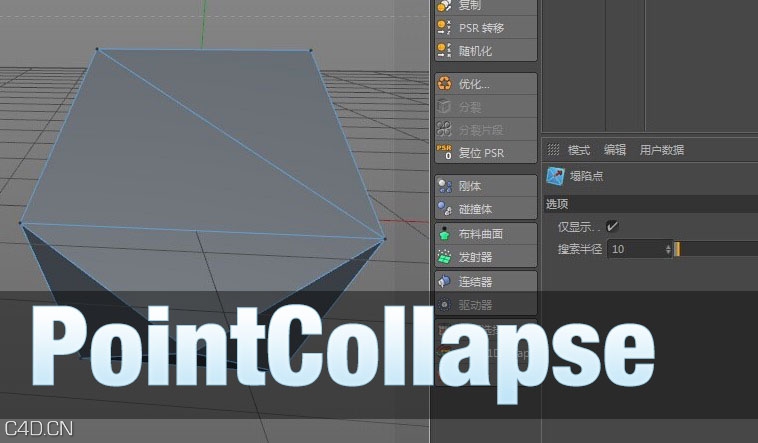Add a 刚体 (Rigid Body) via its icon
The width and height of the screenshot is (758, 443).
point(444,186)
